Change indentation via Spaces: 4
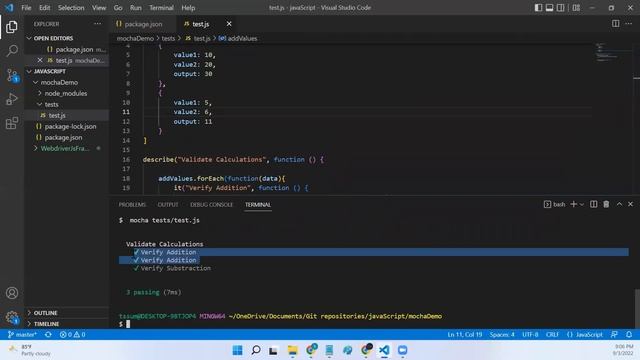 click(502, 335)
